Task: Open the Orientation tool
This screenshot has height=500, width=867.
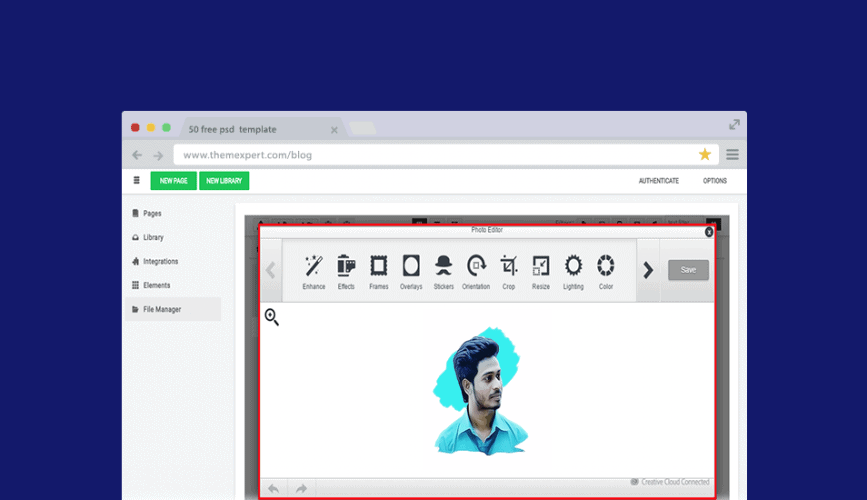Action: (476, 272)
